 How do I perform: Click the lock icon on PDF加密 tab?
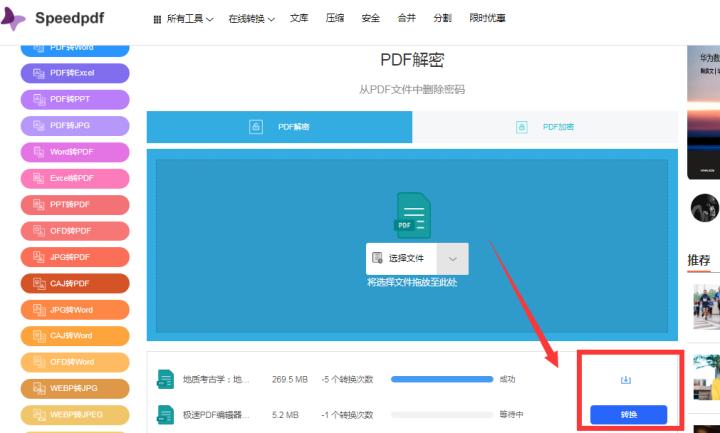point(522,127)
